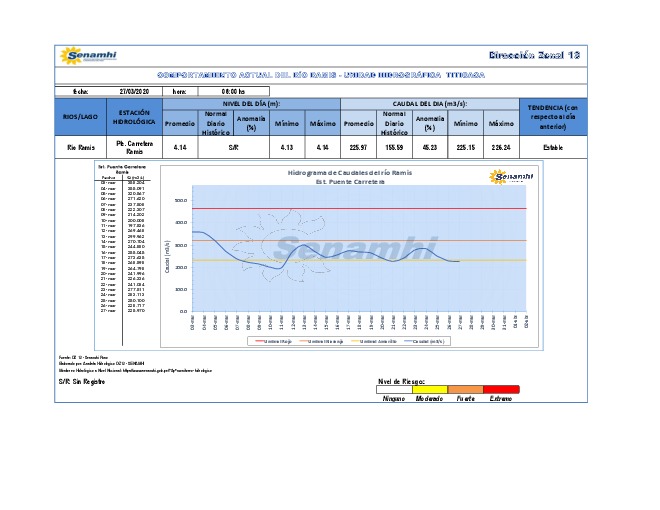The height and width of the screenshot is (510, 660).
Task: Click the fecha field showing 27/03/2020
Action: tap(133, 89)
